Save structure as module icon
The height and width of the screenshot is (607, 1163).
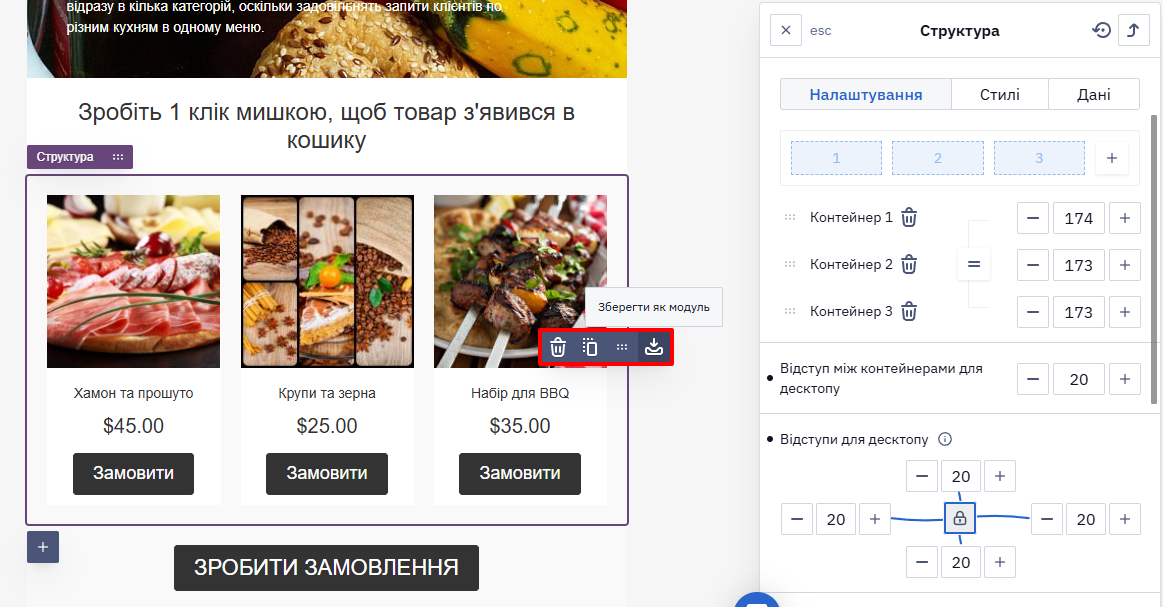point(653,347)
